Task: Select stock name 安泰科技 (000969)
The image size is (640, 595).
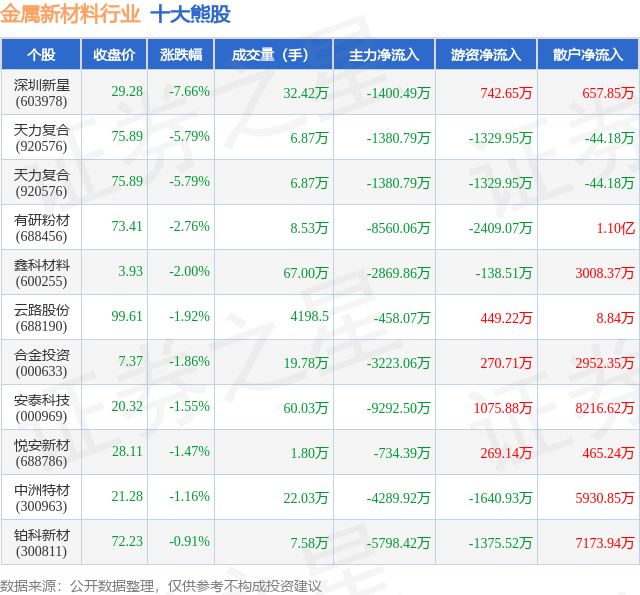Action: pyautogui.click(x=41, y=408)
